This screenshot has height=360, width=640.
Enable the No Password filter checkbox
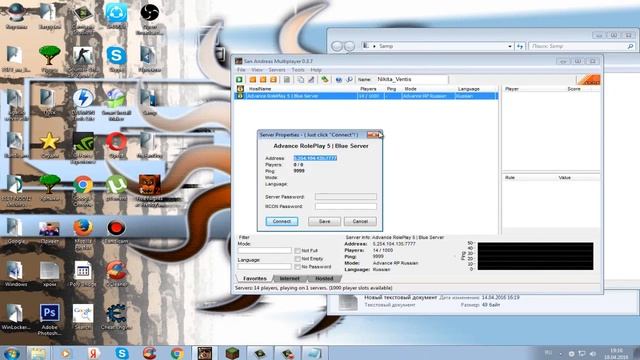click(x=298, y=267)
